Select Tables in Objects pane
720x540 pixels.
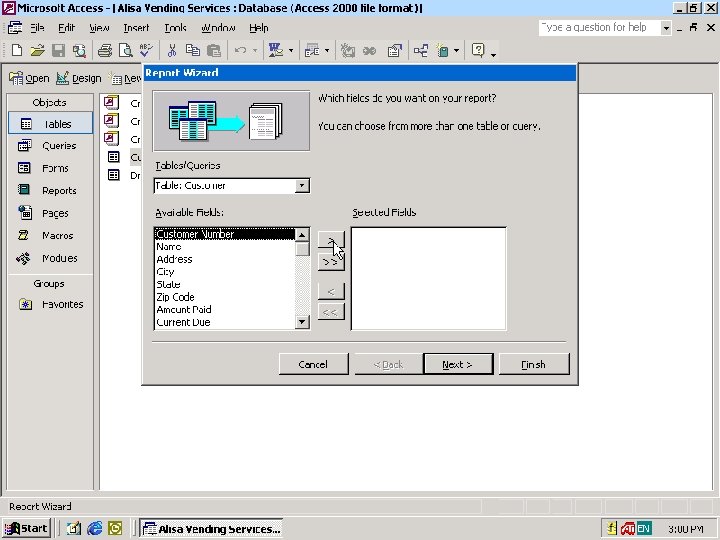51,124
